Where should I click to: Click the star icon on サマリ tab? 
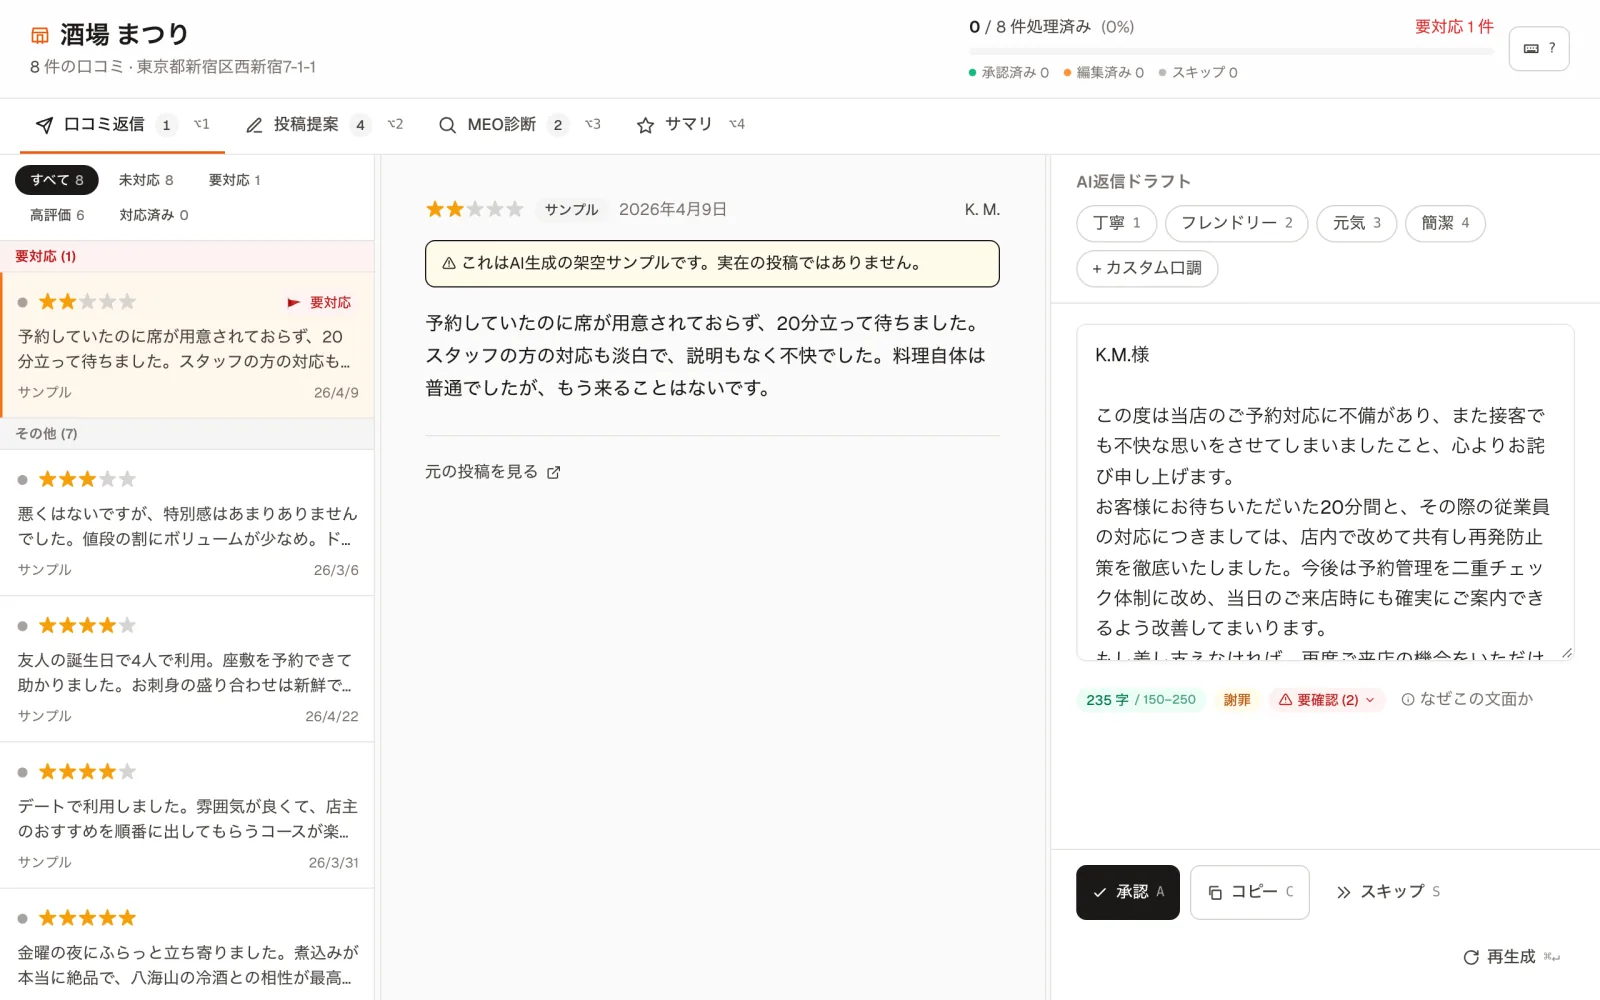tap(645, 125)
